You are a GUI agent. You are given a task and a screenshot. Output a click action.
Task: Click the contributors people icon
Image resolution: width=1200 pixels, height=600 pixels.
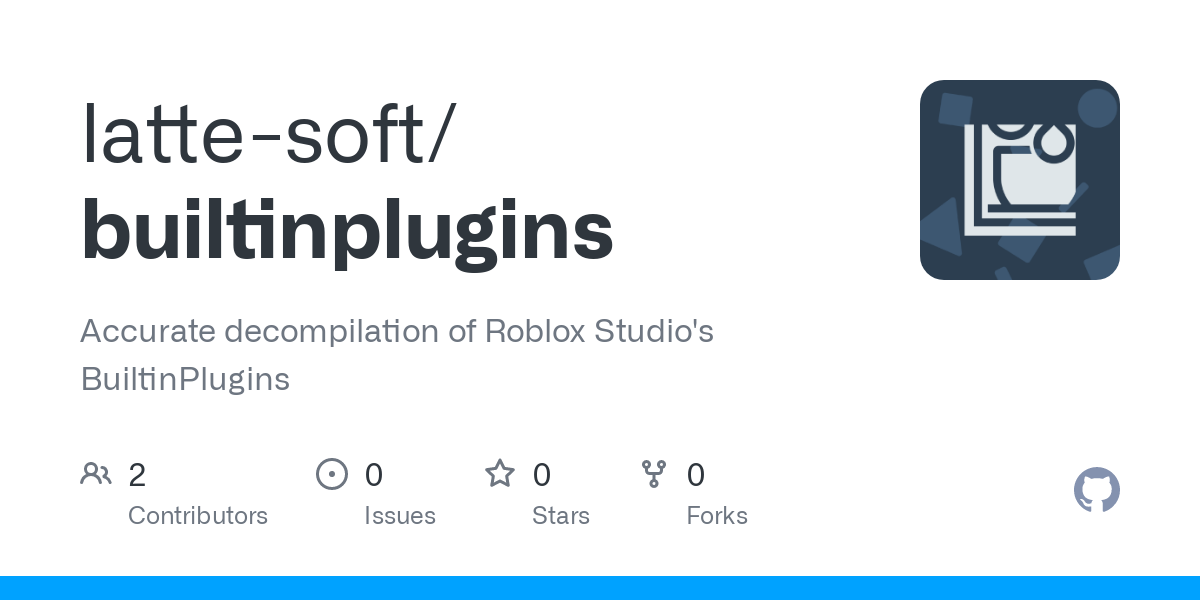(x=96, y=473)
